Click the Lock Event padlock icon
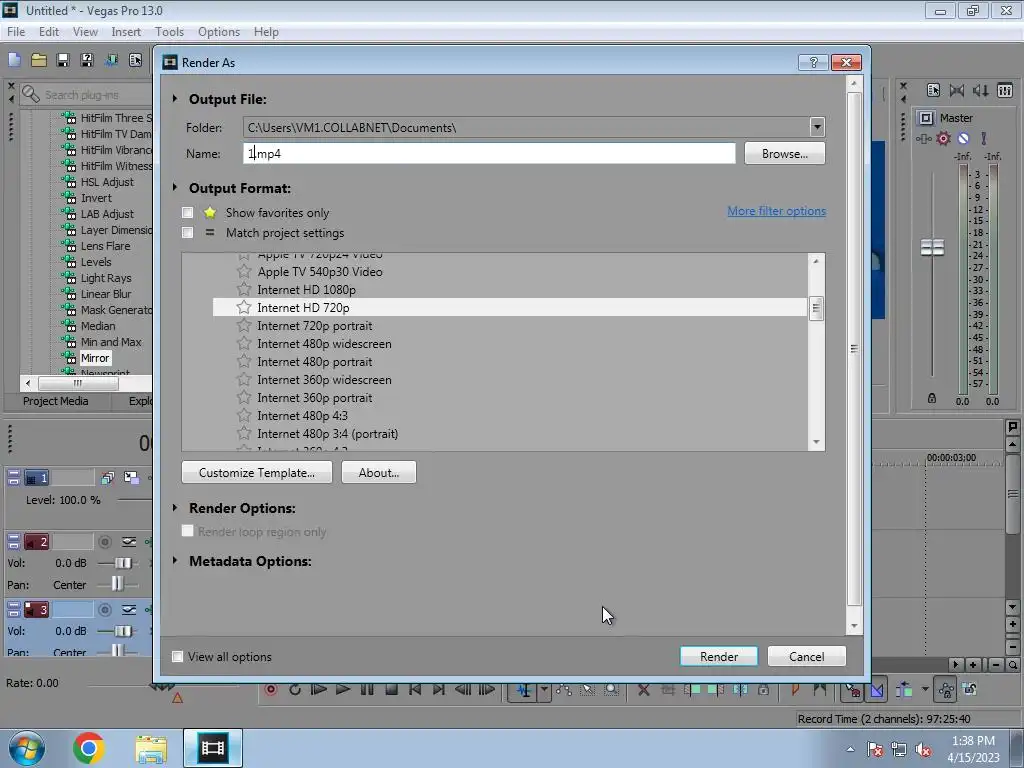The height and width of the screenshot is (768, 1024). pyautogui.click(x=763, y=689)
